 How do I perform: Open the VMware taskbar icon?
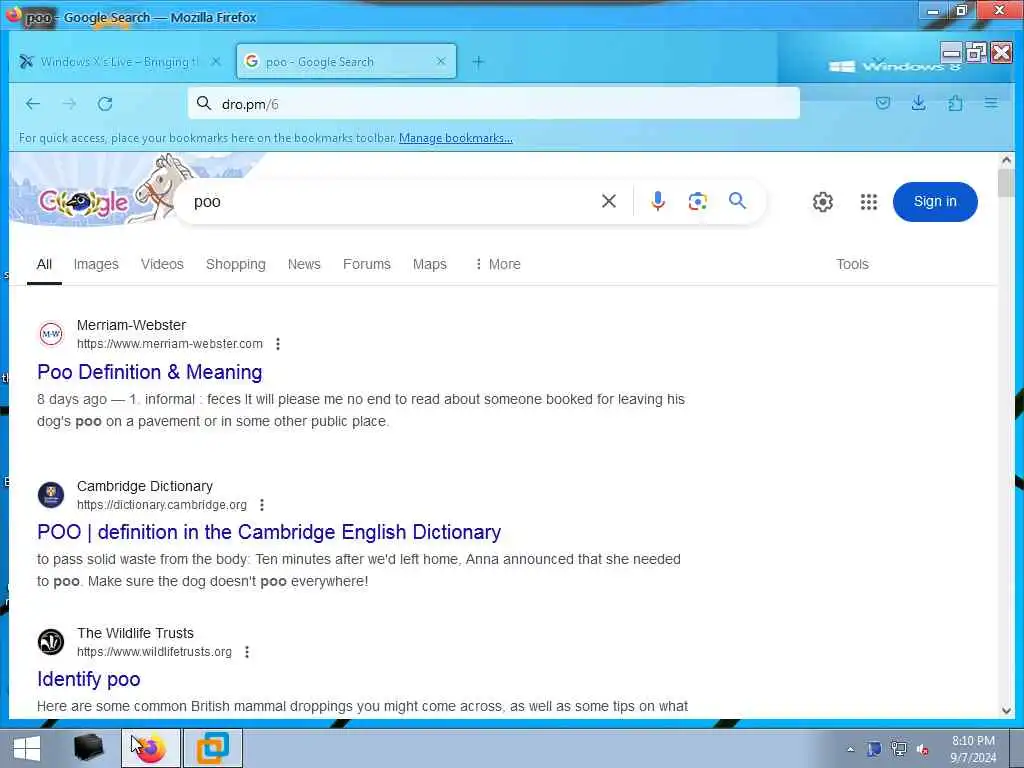(213, 748)
